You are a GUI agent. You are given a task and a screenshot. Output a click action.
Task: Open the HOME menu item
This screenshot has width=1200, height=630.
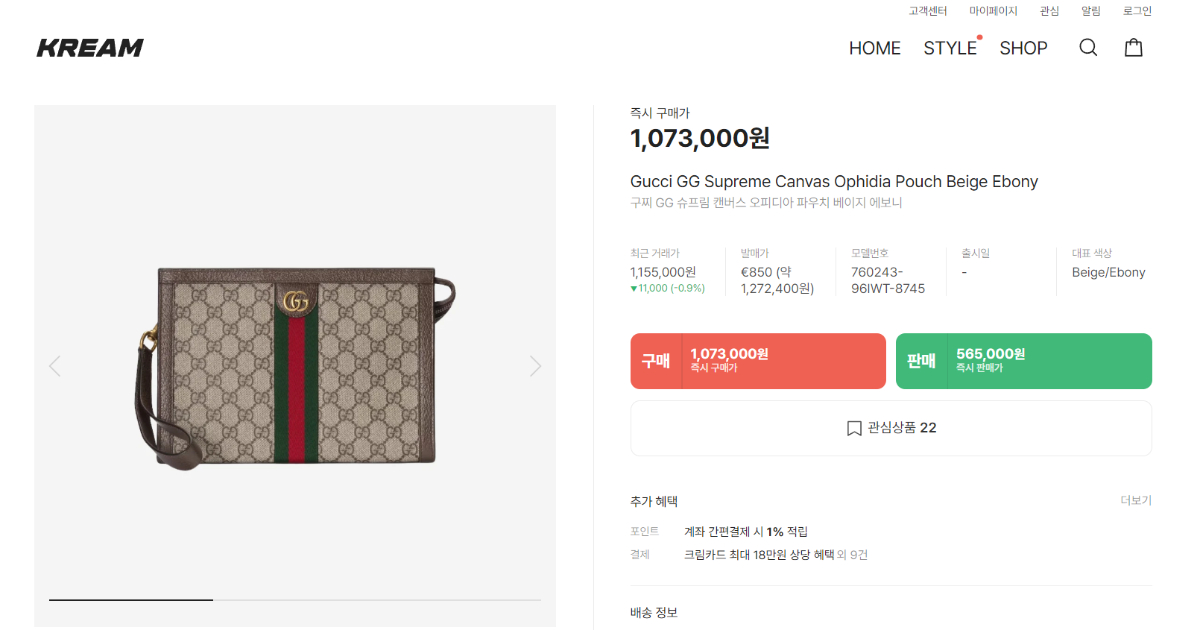click(874, 48)
